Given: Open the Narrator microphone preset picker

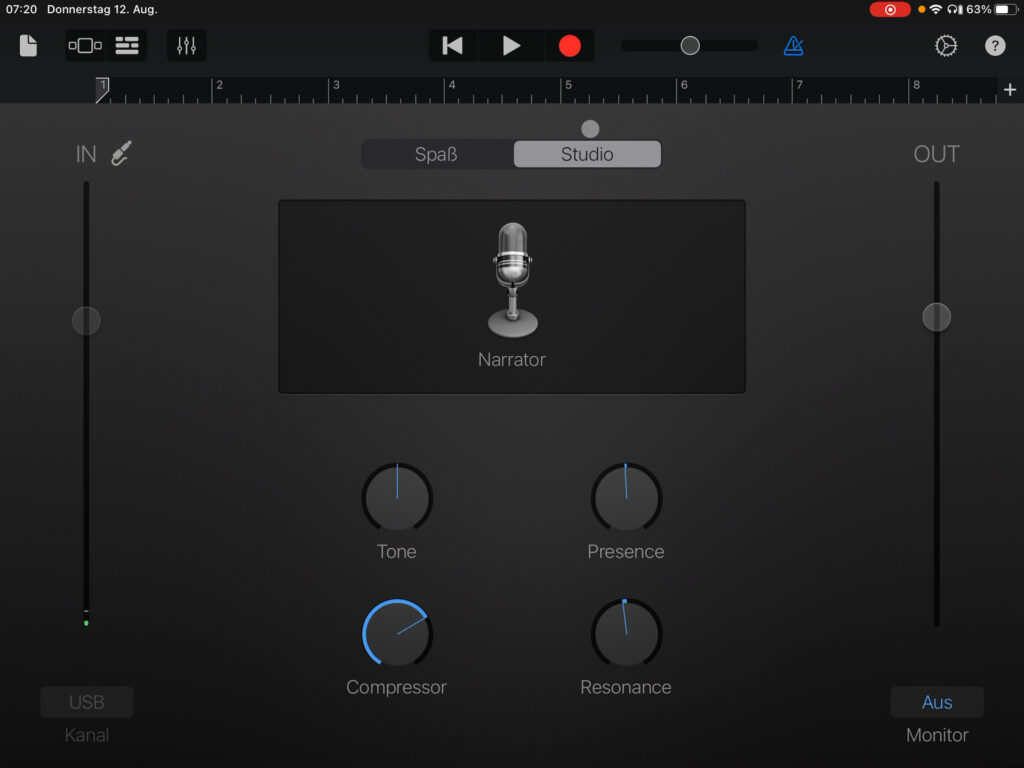Looking at the screenshot, I should tap(512, 296).
